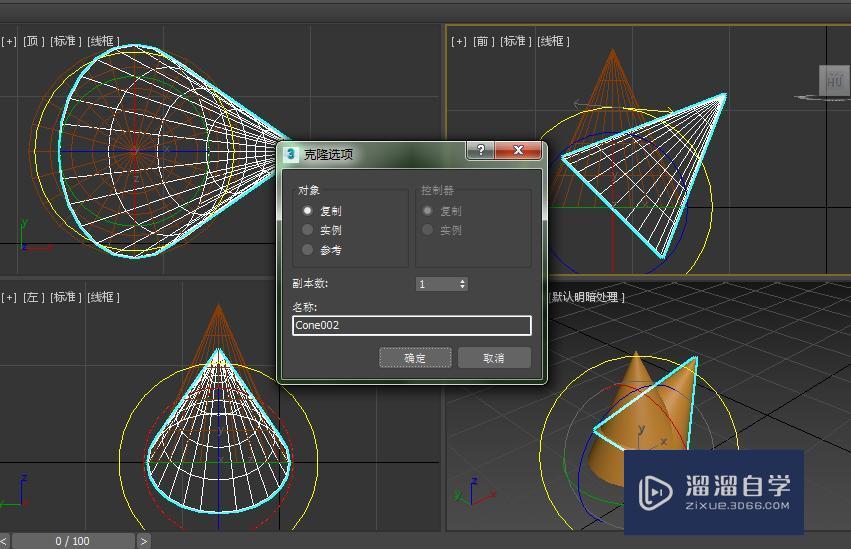Open the left viewport [左] view menu
851x549 pixels.
pos(33,297)
